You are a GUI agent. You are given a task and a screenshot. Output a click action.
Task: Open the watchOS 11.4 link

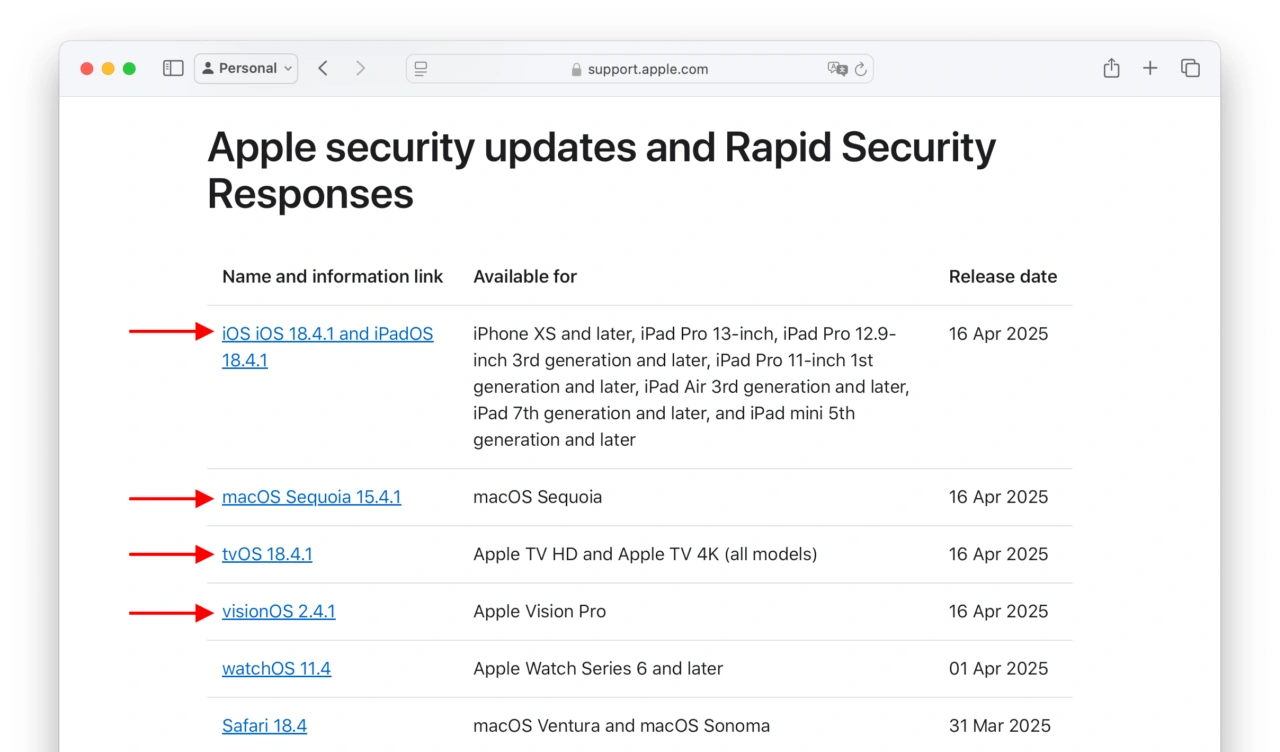point(276,668)
